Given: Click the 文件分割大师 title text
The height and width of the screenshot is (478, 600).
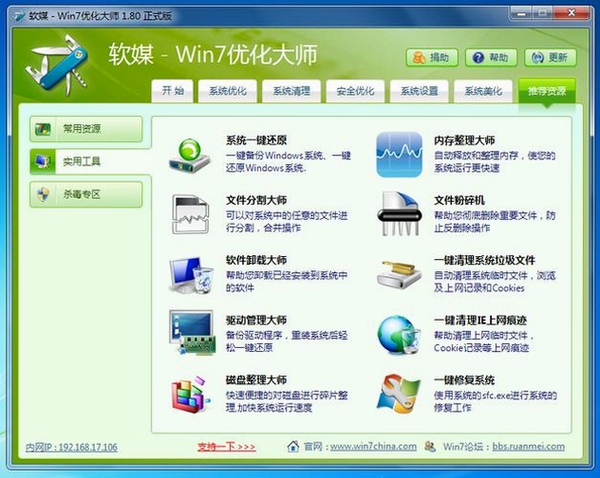Looking at the screenshot, I should tap(256, 200).
